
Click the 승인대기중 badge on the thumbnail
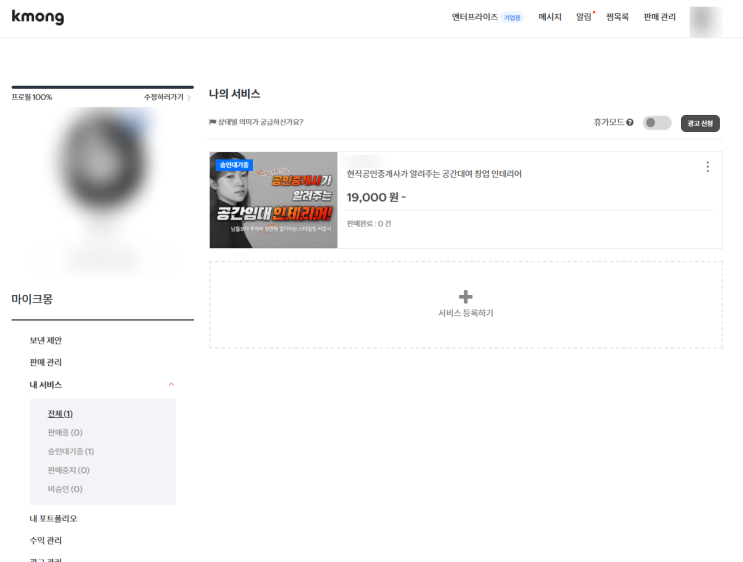point(234,165)
